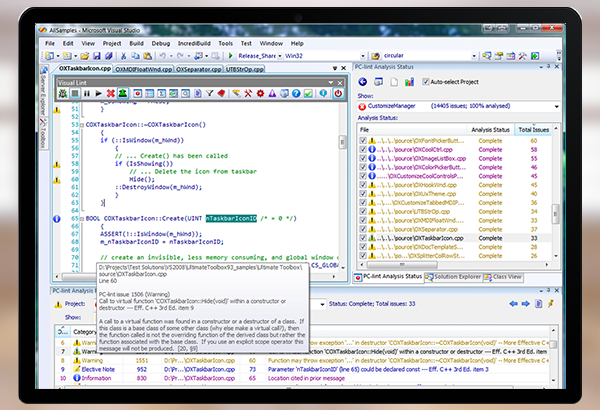Uncheck the OXTaskbarIcon.cpp file checkbox
The image size is (600, 410).
(x=363, y=238)
